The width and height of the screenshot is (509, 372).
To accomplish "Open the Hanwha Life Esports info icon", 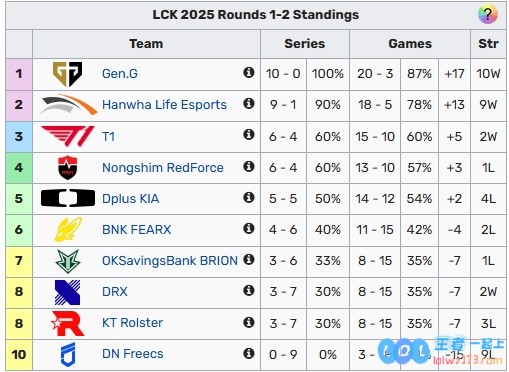I will [249, 103].
